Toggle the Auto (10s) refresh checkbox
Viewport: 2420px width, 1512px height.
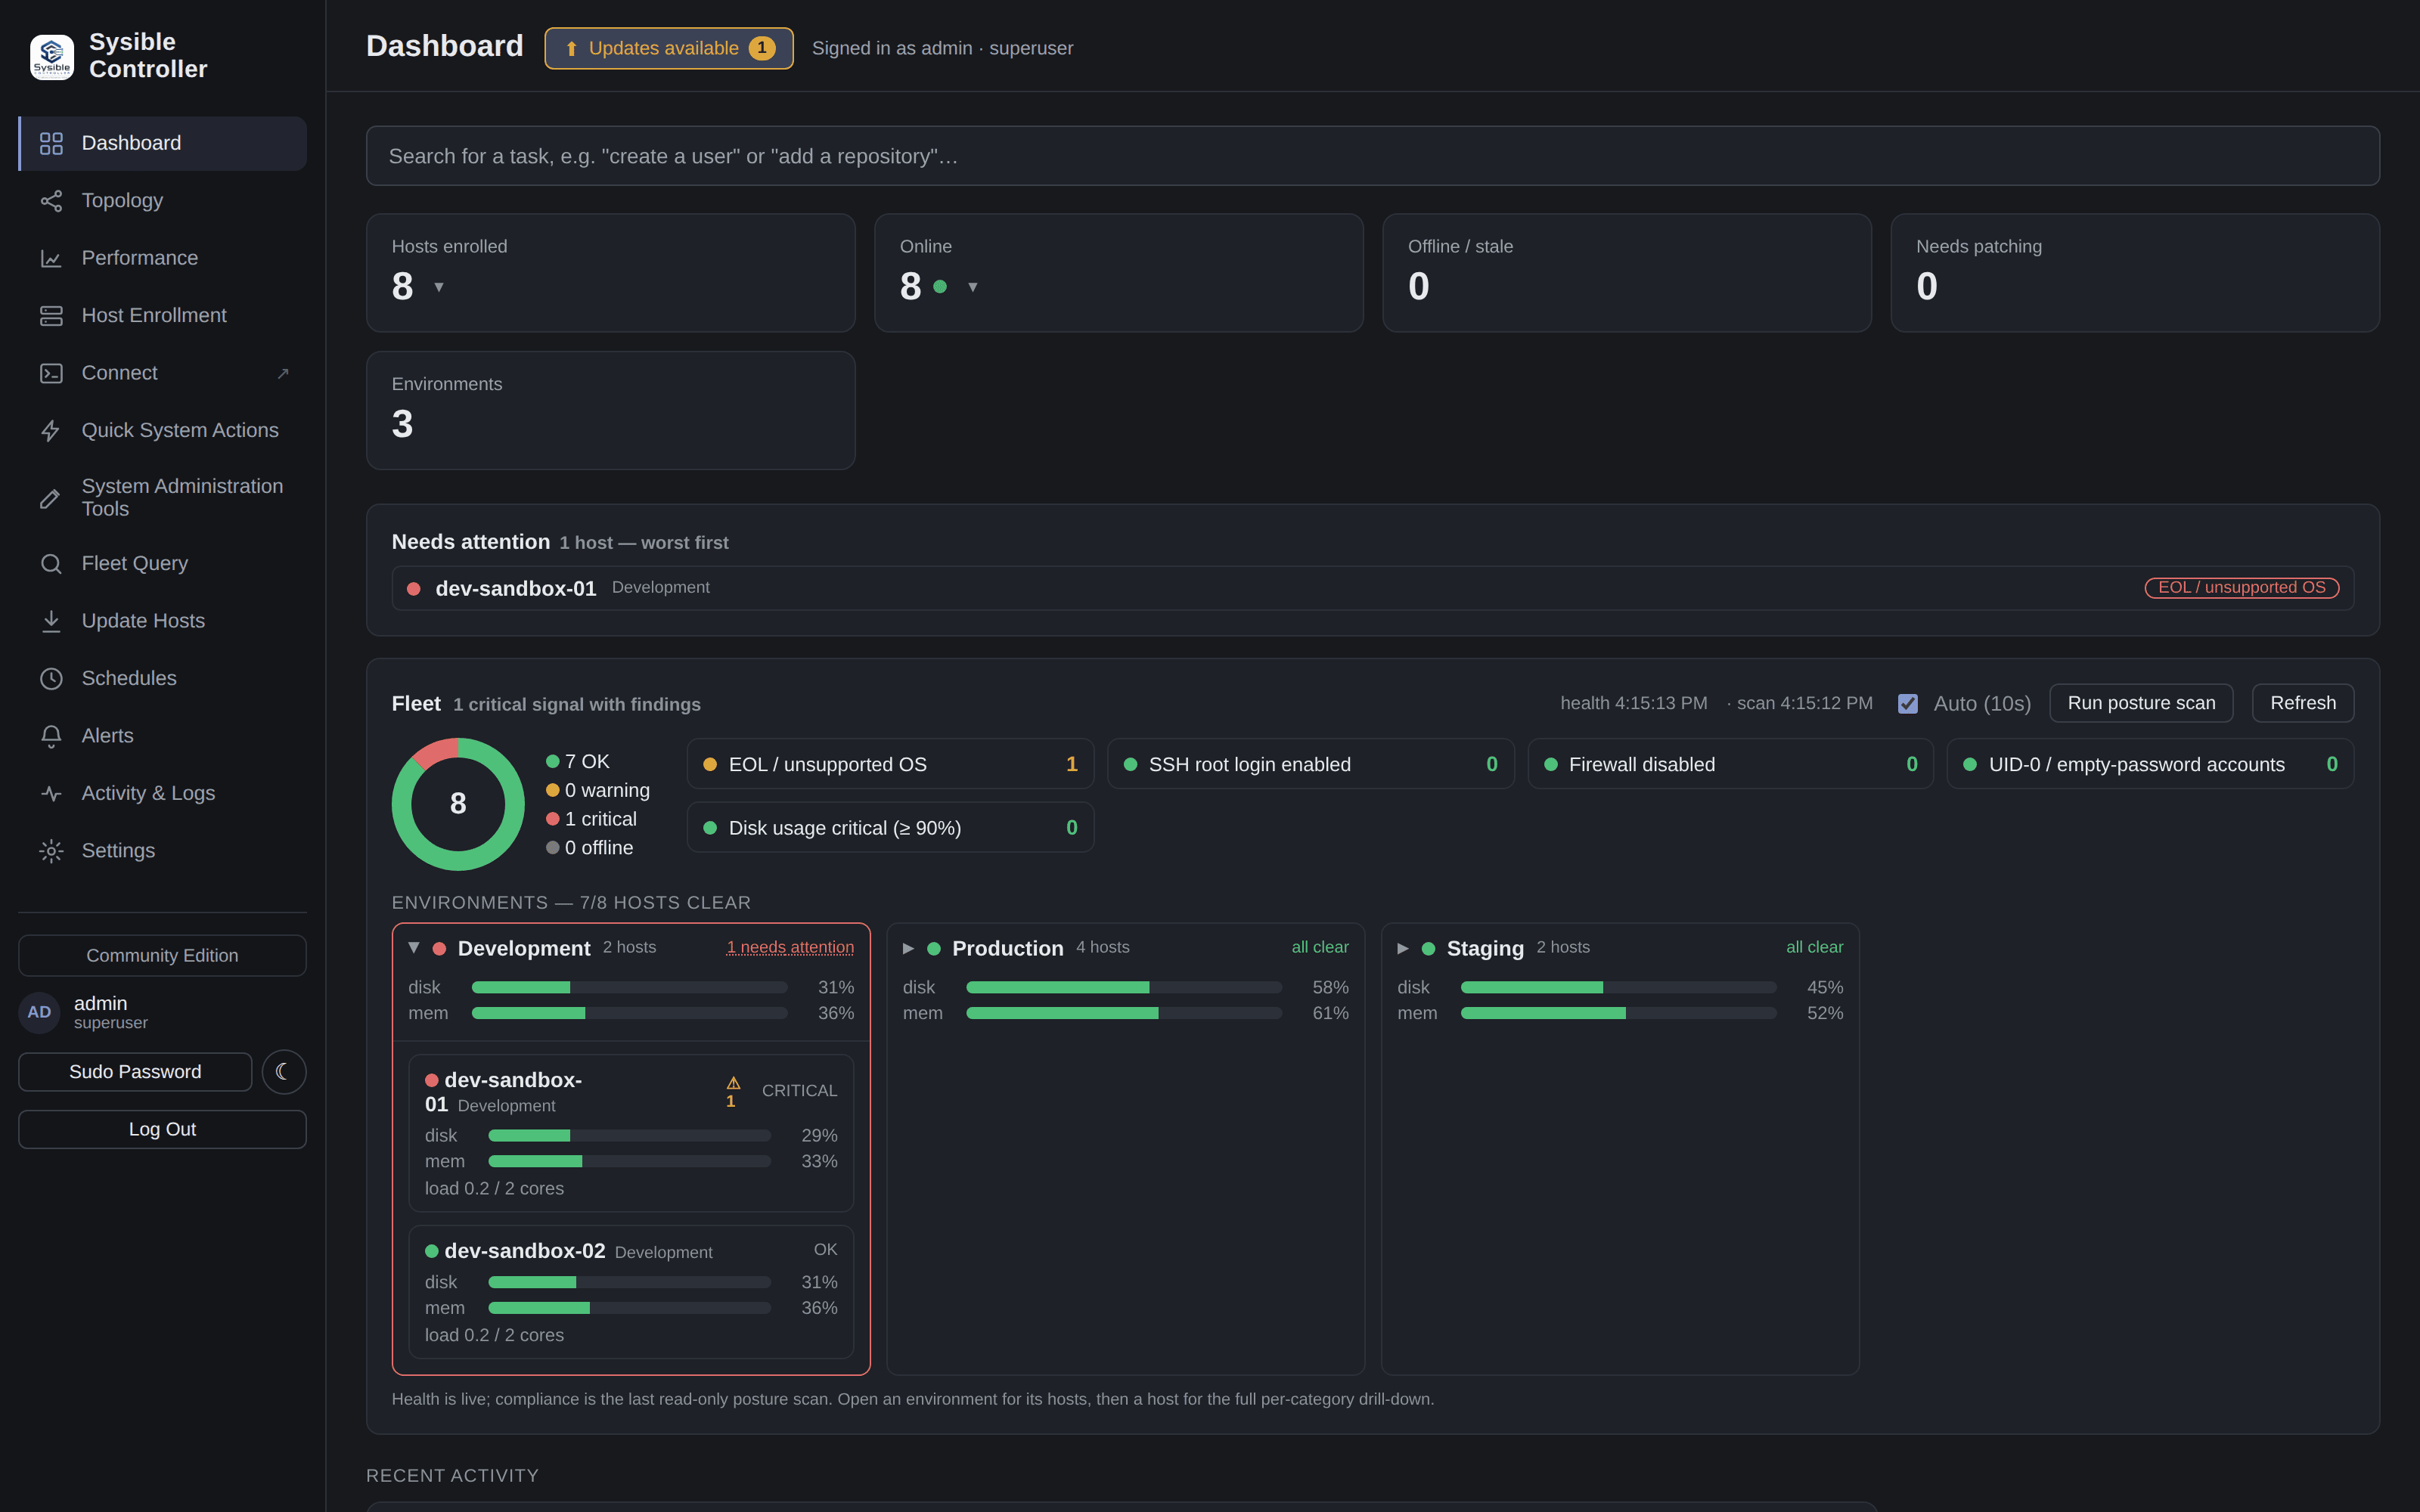1908,704
